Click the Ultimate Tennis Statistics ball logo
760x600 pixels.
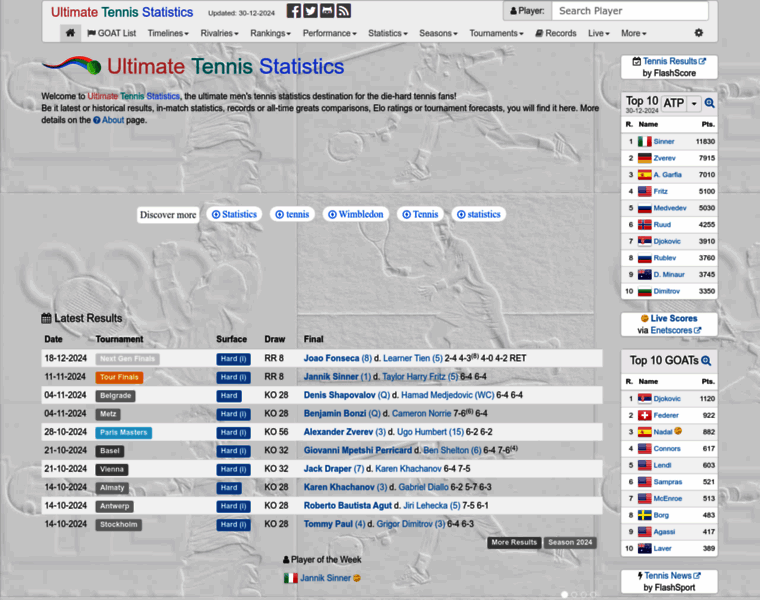tap(71, 65)
